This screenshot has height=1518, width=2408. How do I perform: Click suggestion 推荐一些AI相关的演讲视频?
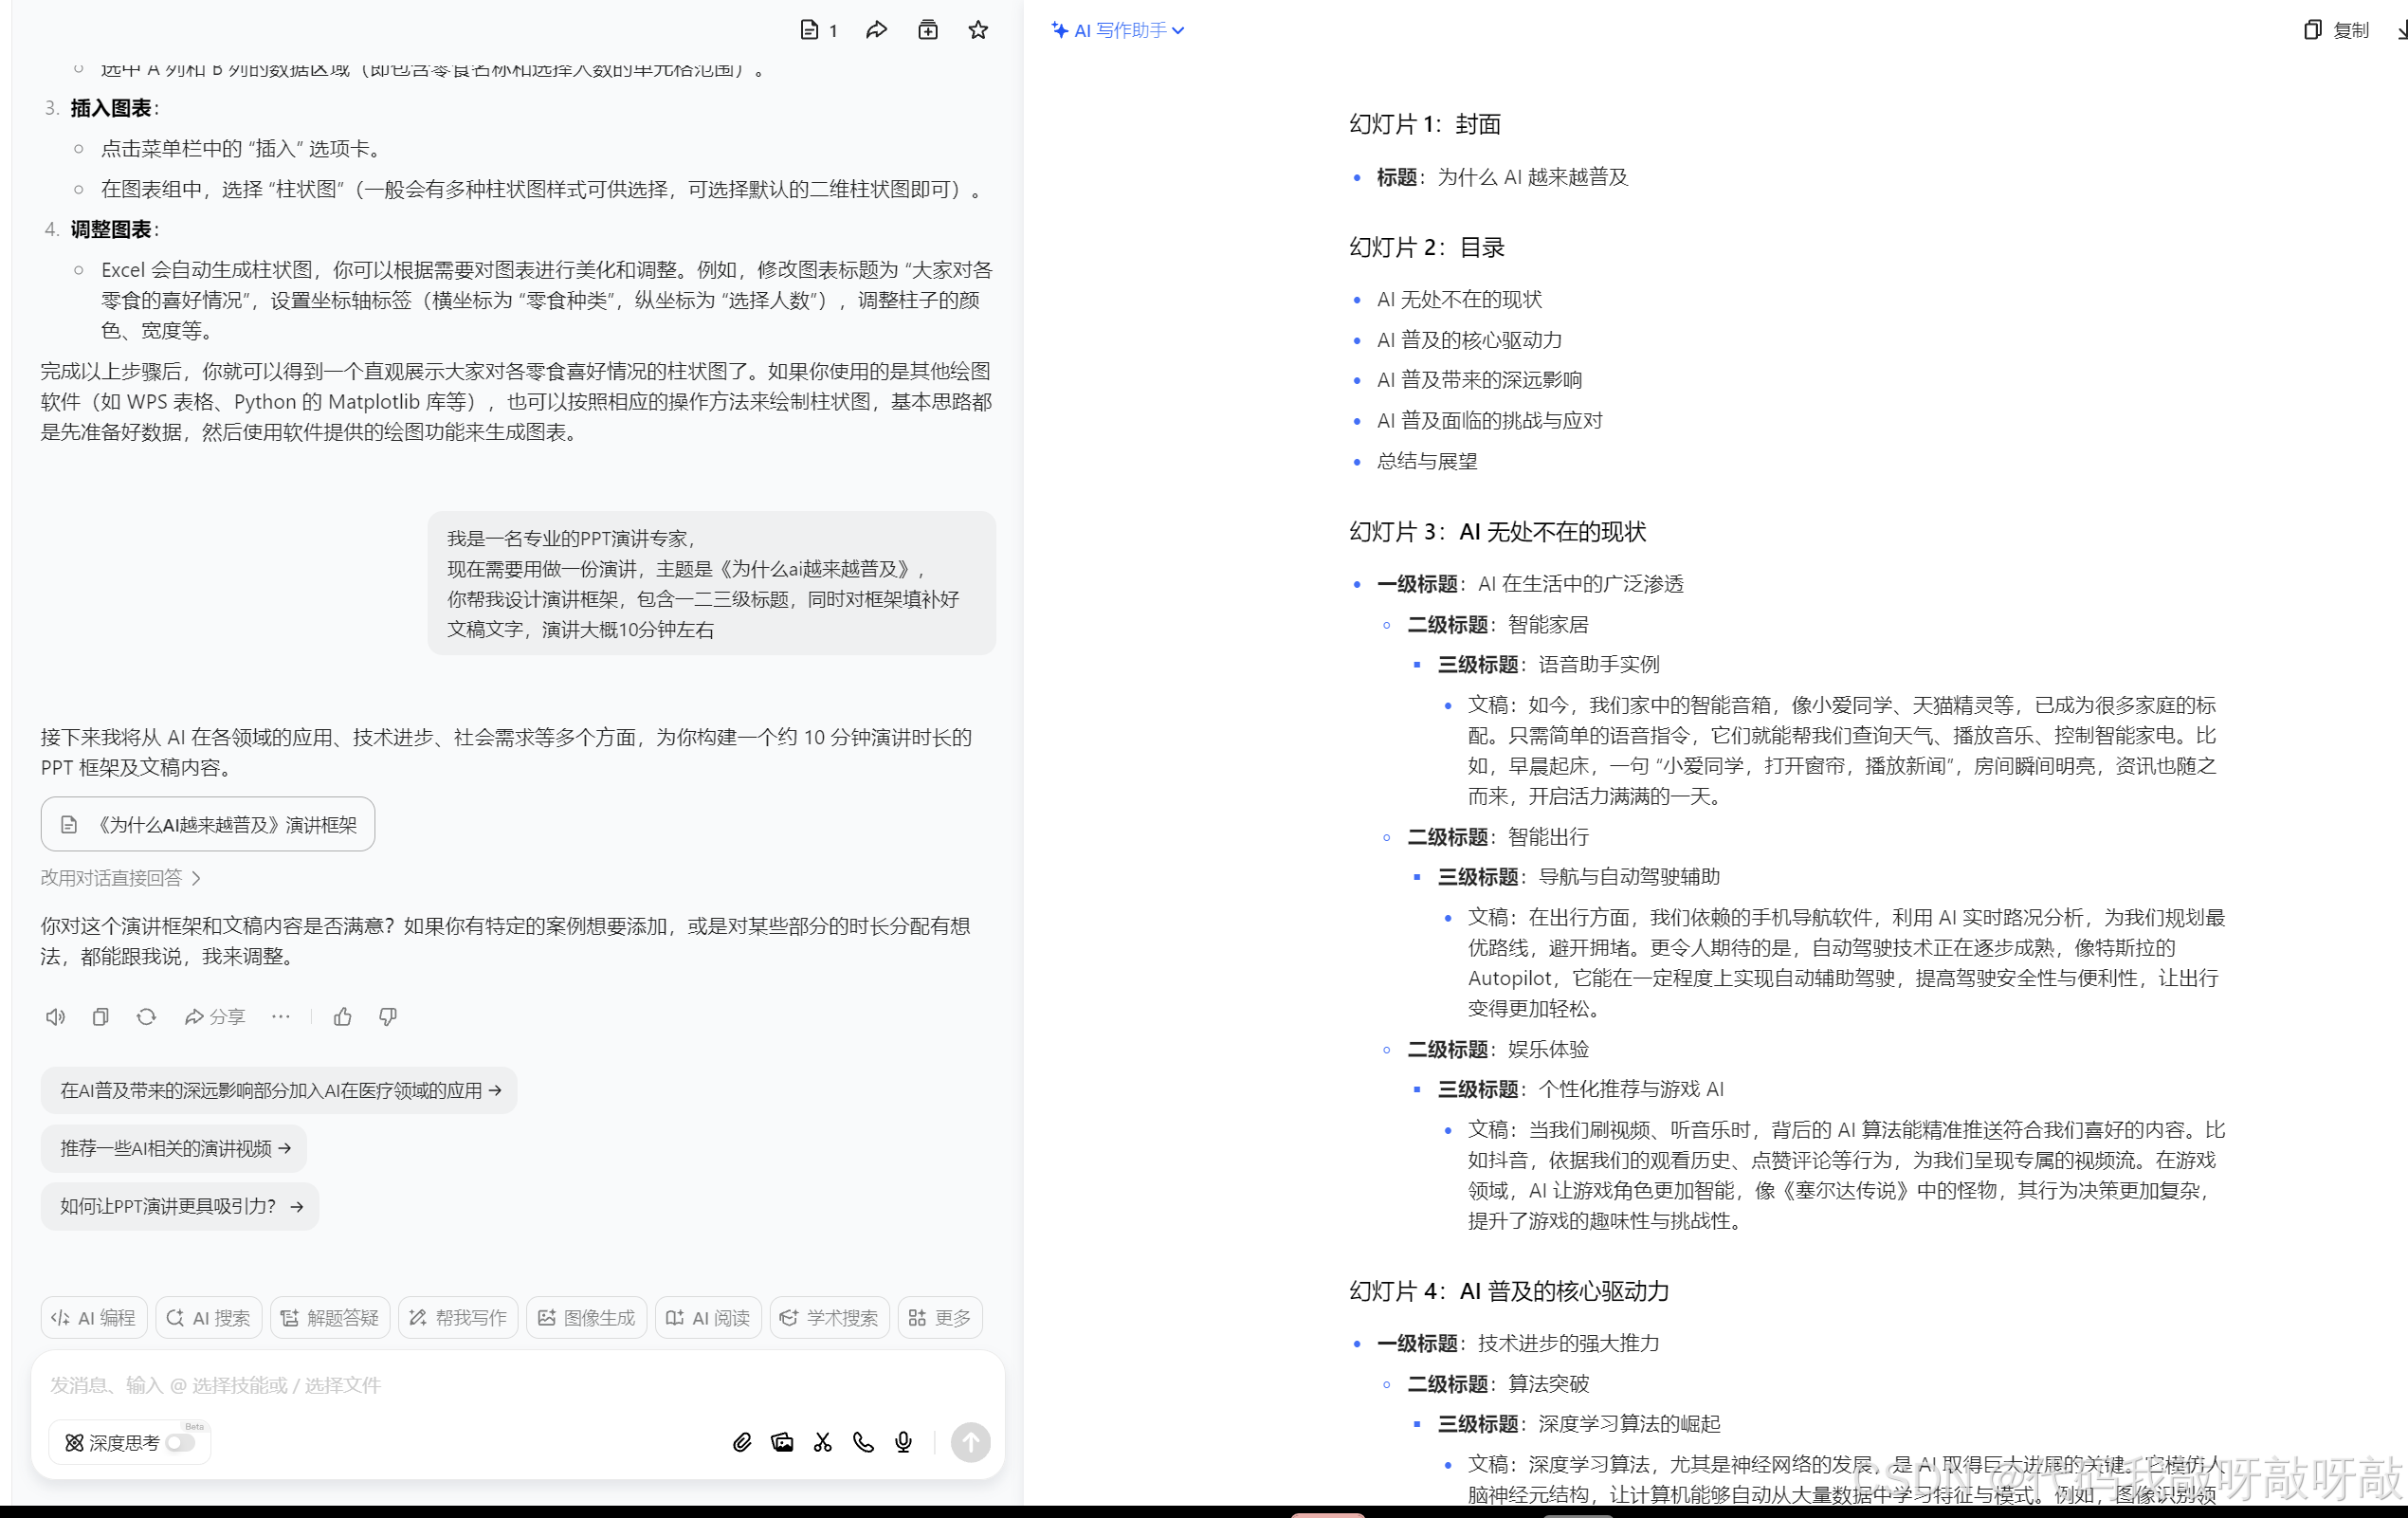(174, 1148)
